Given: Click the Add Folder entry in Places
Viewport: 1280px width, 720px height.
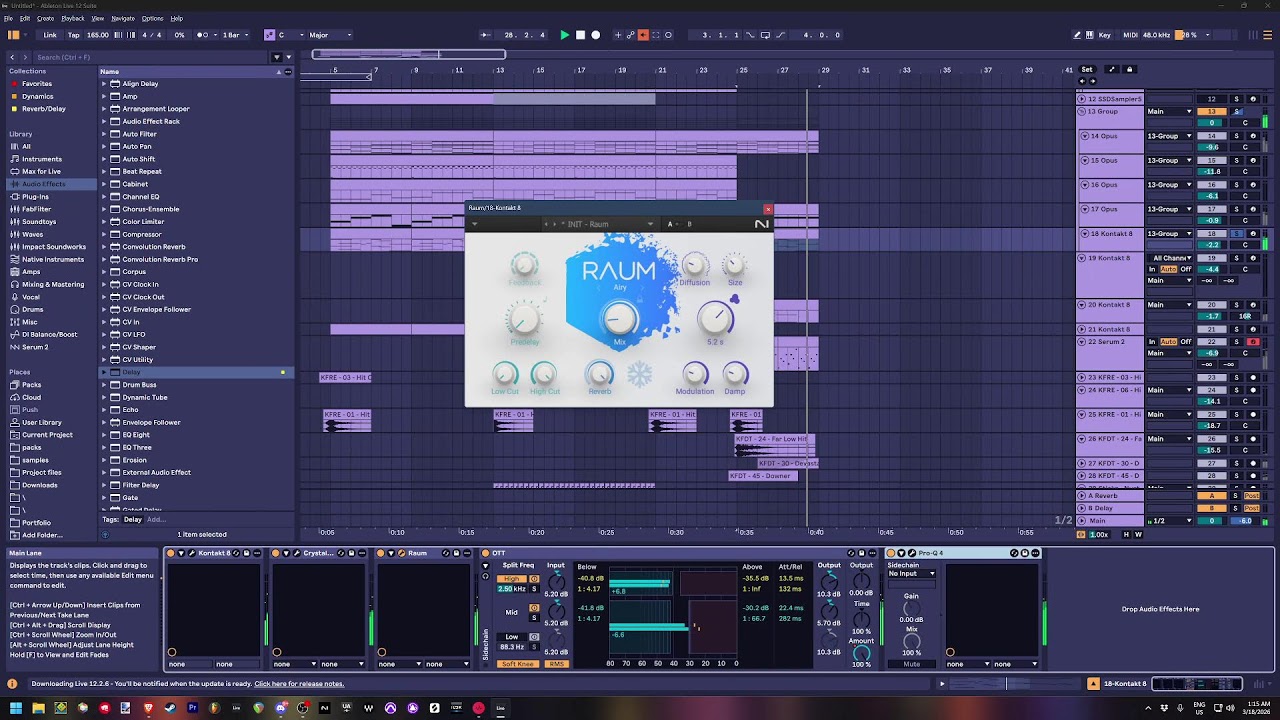Looking at the screenshot, I should click(41, 535).
